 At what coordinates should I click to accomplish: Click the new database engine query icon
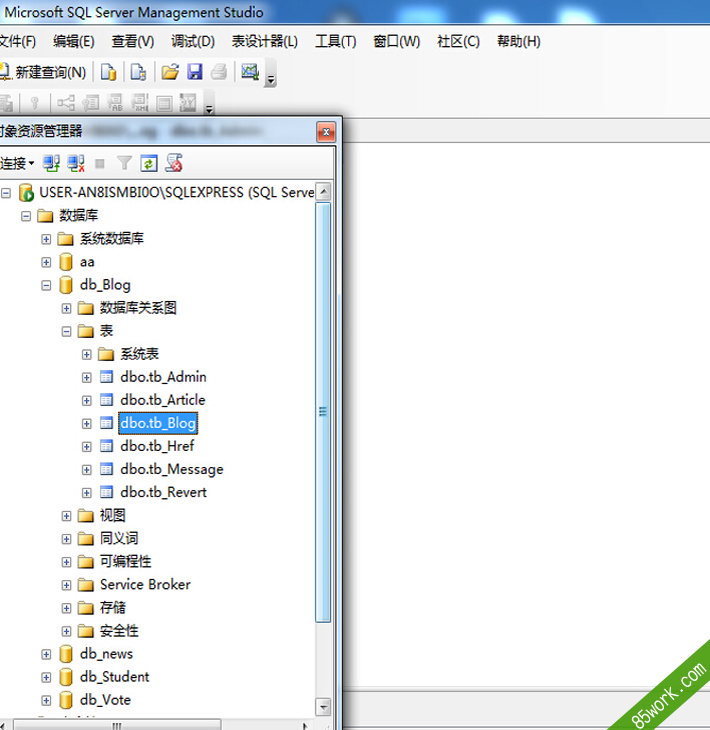pos(108,72)
